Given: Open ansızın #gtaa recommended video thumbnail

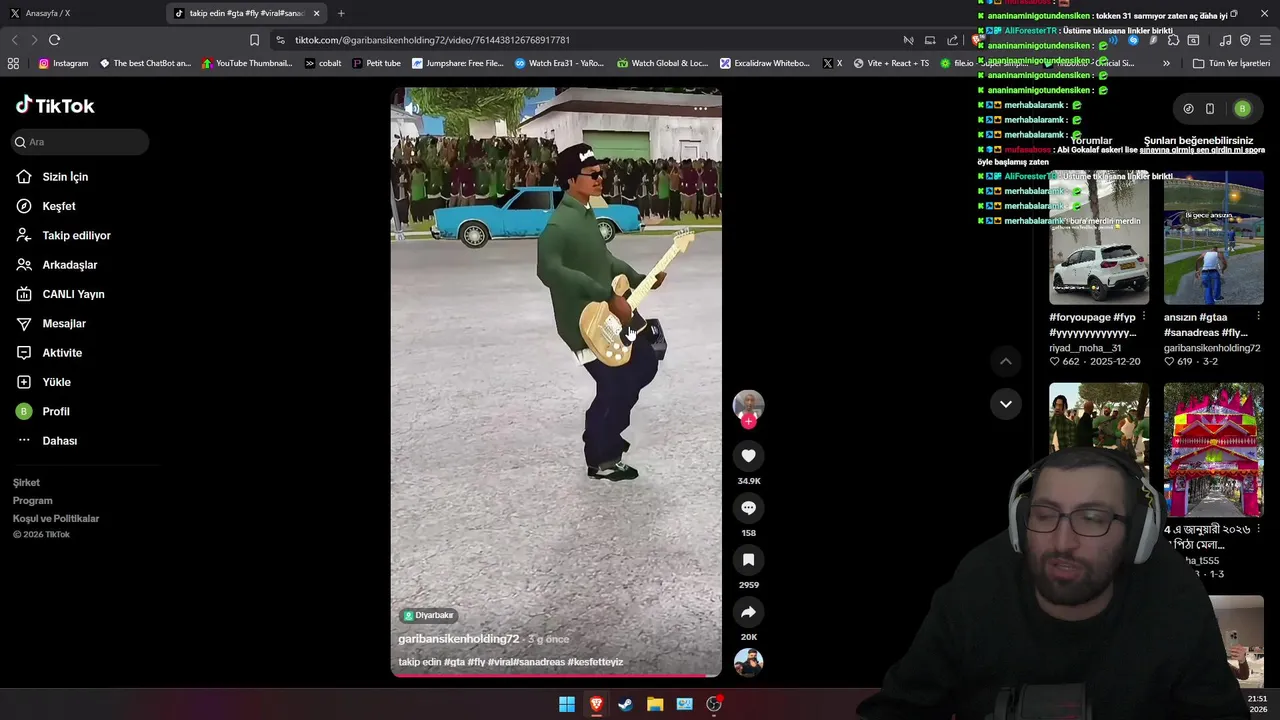Looking at the screenshot, I should tap(1213, 238).
